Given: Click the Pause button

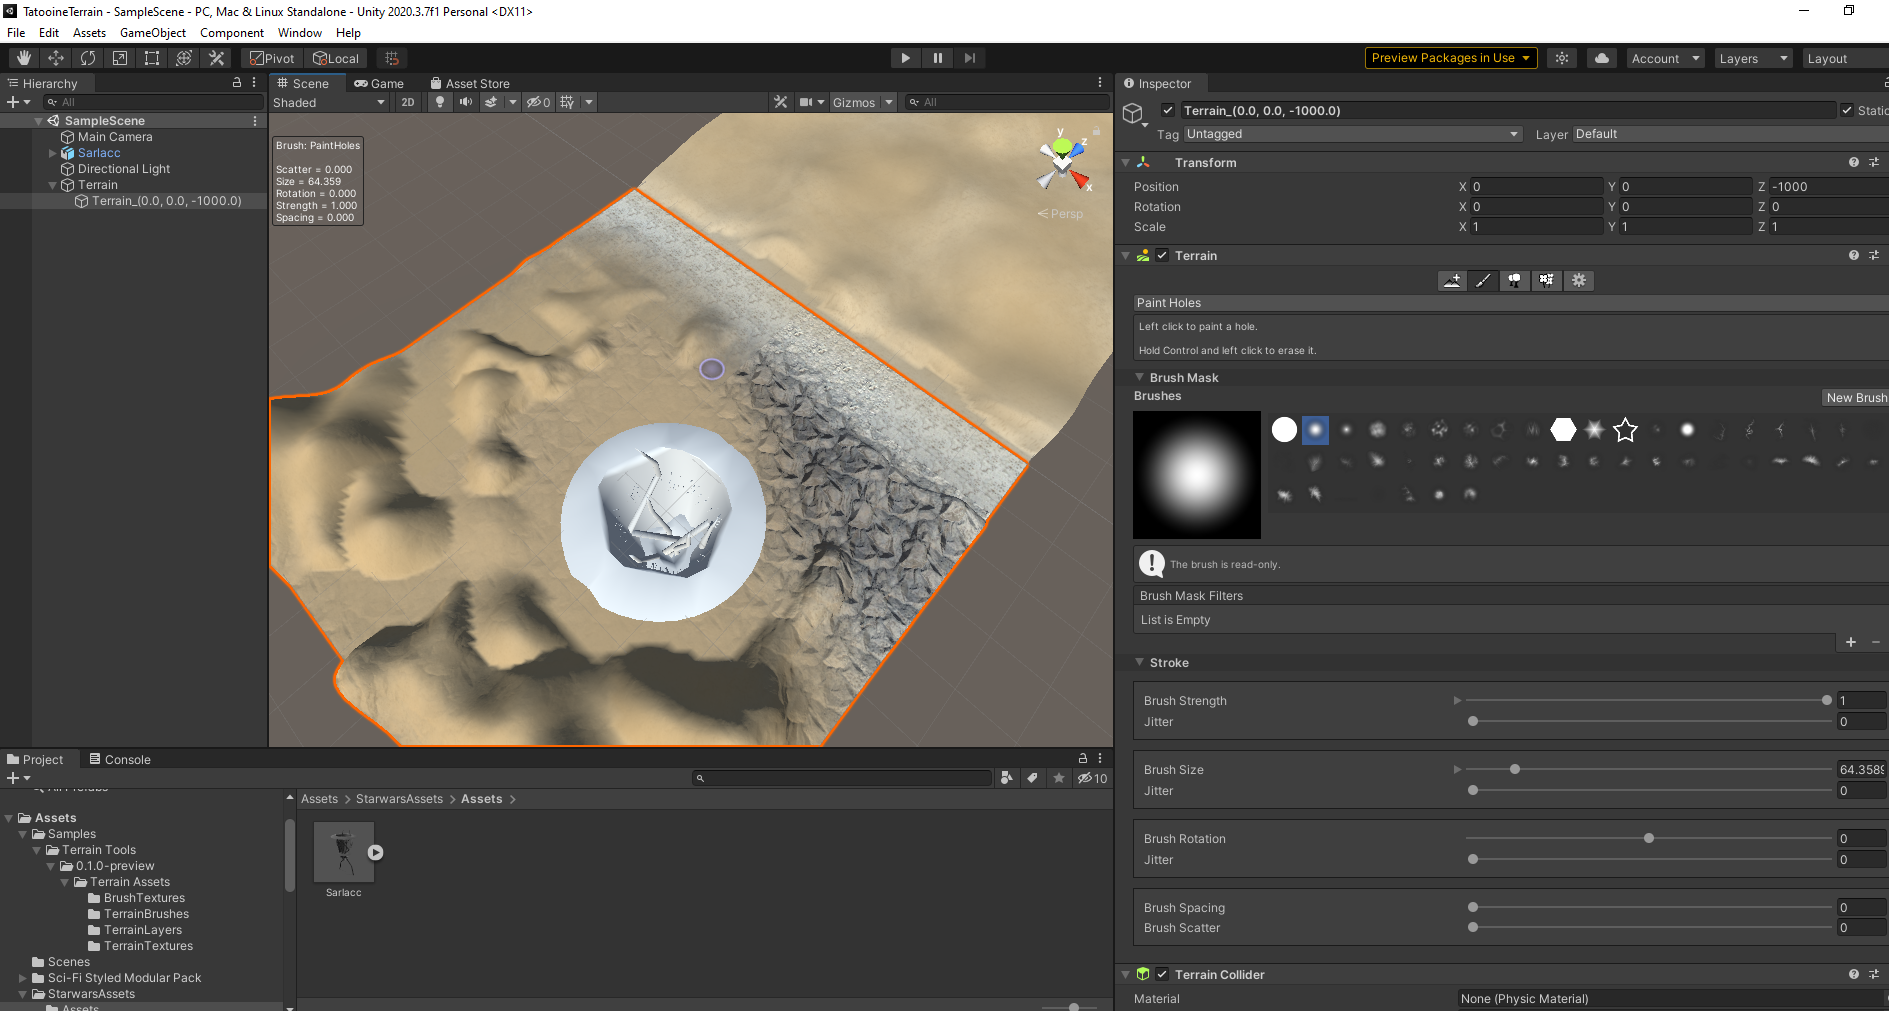Looking at the screenshot, I should click(x=937, y=58).
